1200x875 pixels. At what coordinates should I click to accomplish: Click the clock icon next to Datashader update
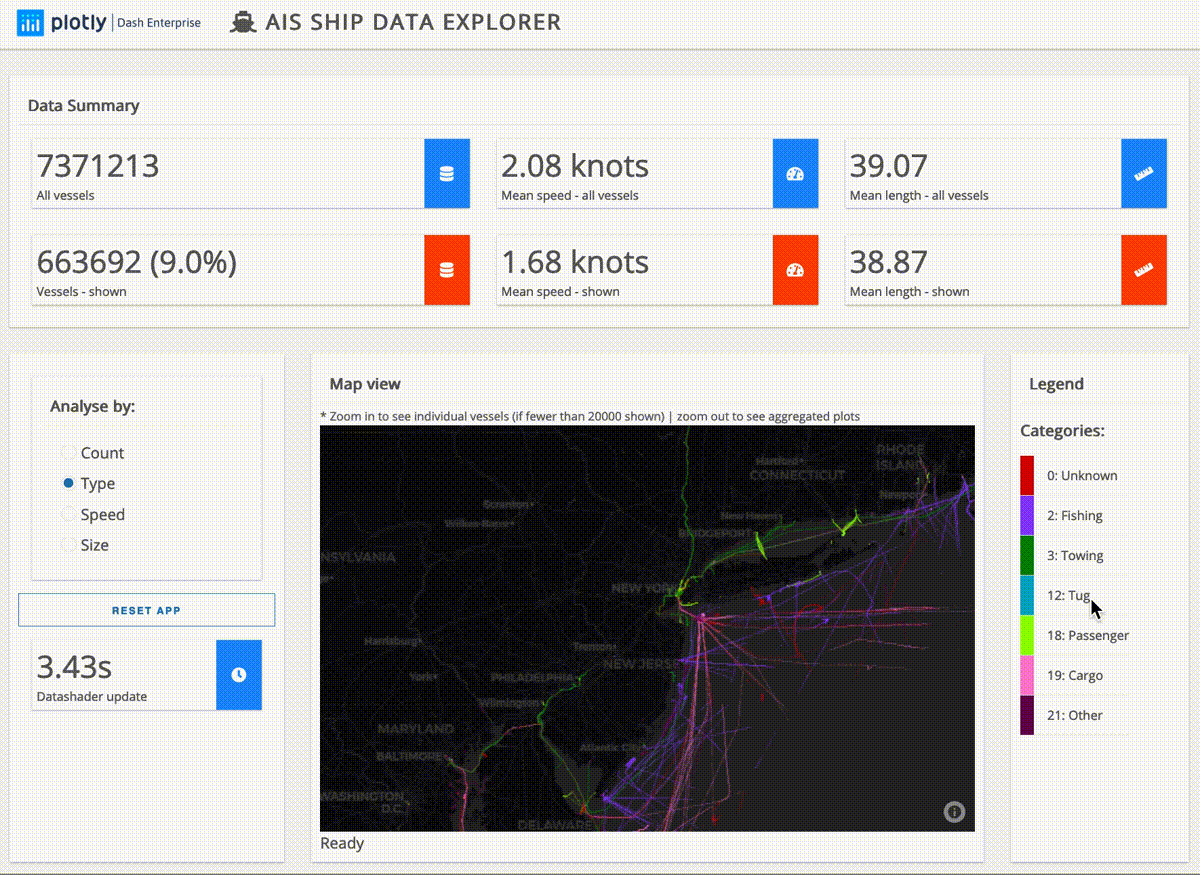(x=239, y=675)
